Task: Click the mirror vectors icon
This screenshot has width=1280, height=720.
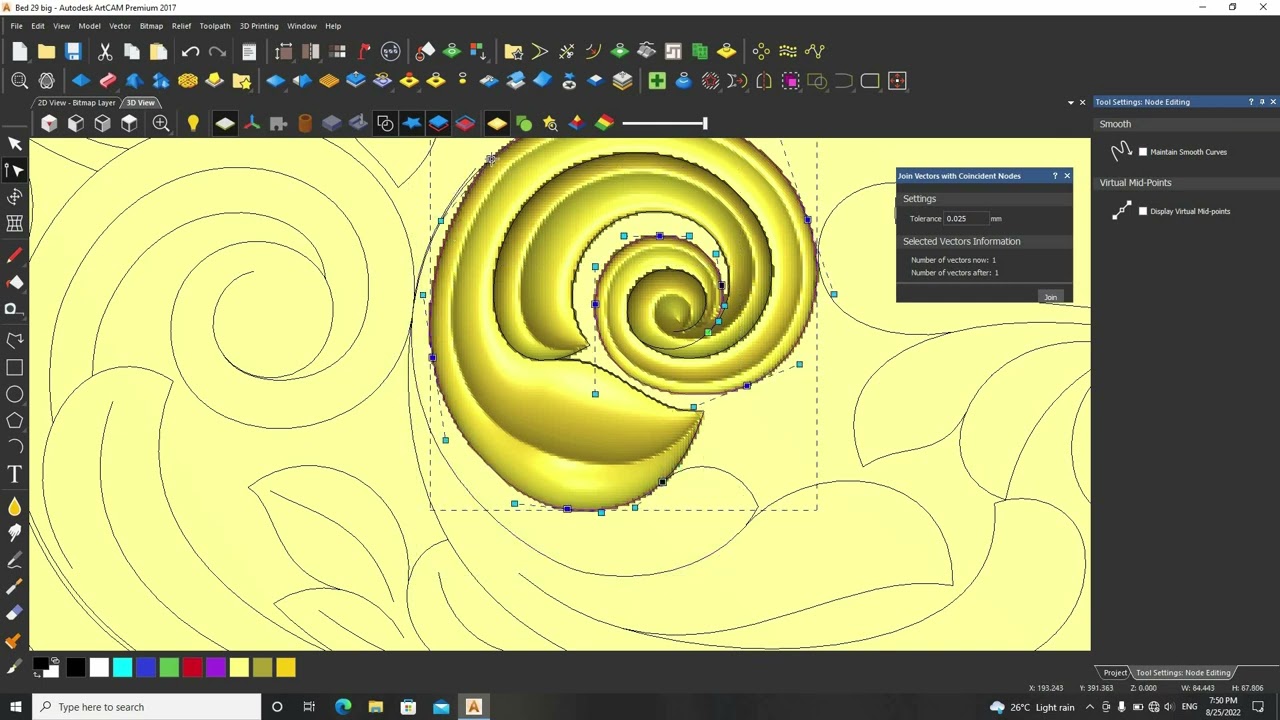Action: [x=764, y=81]
